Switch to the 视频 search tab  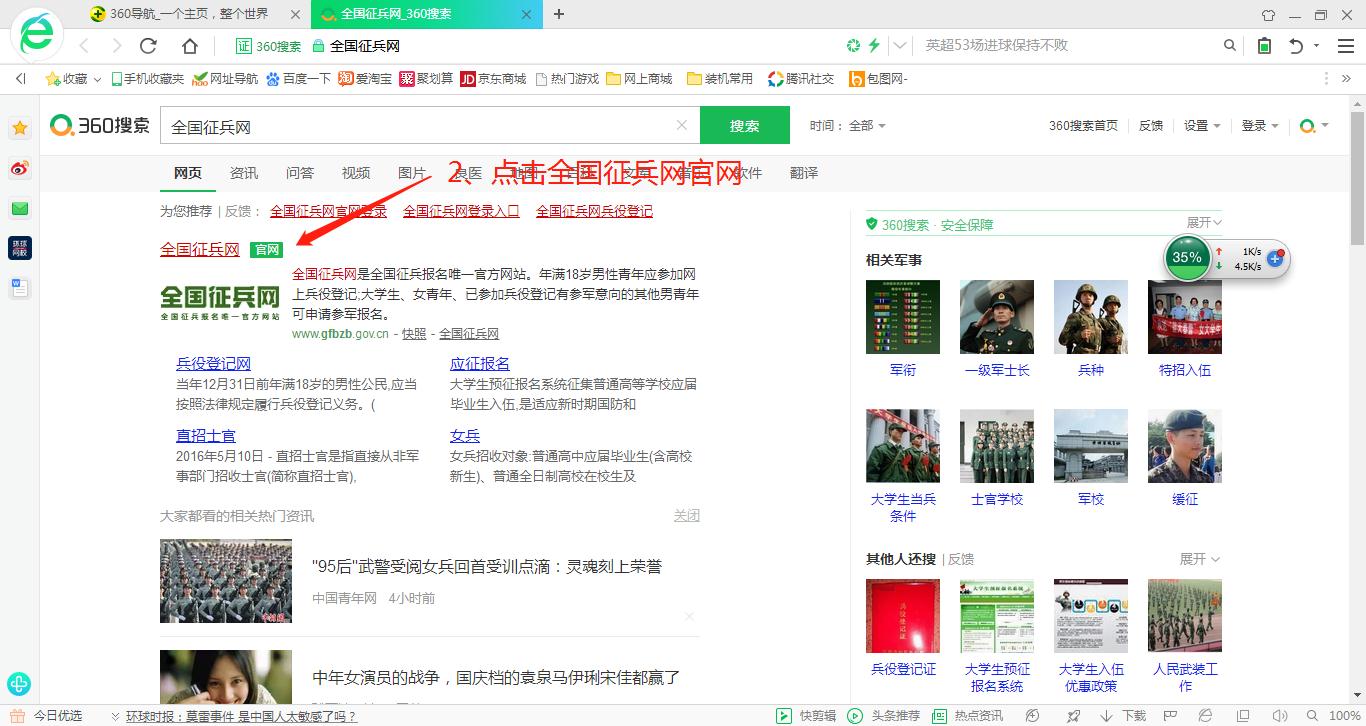tap(356, 173)
